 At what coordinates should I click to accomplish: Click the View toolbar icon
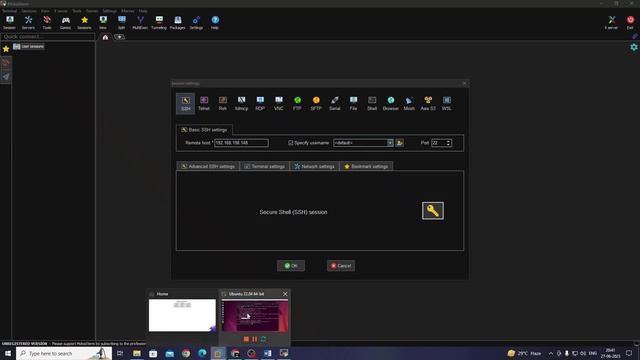(103, 22)
